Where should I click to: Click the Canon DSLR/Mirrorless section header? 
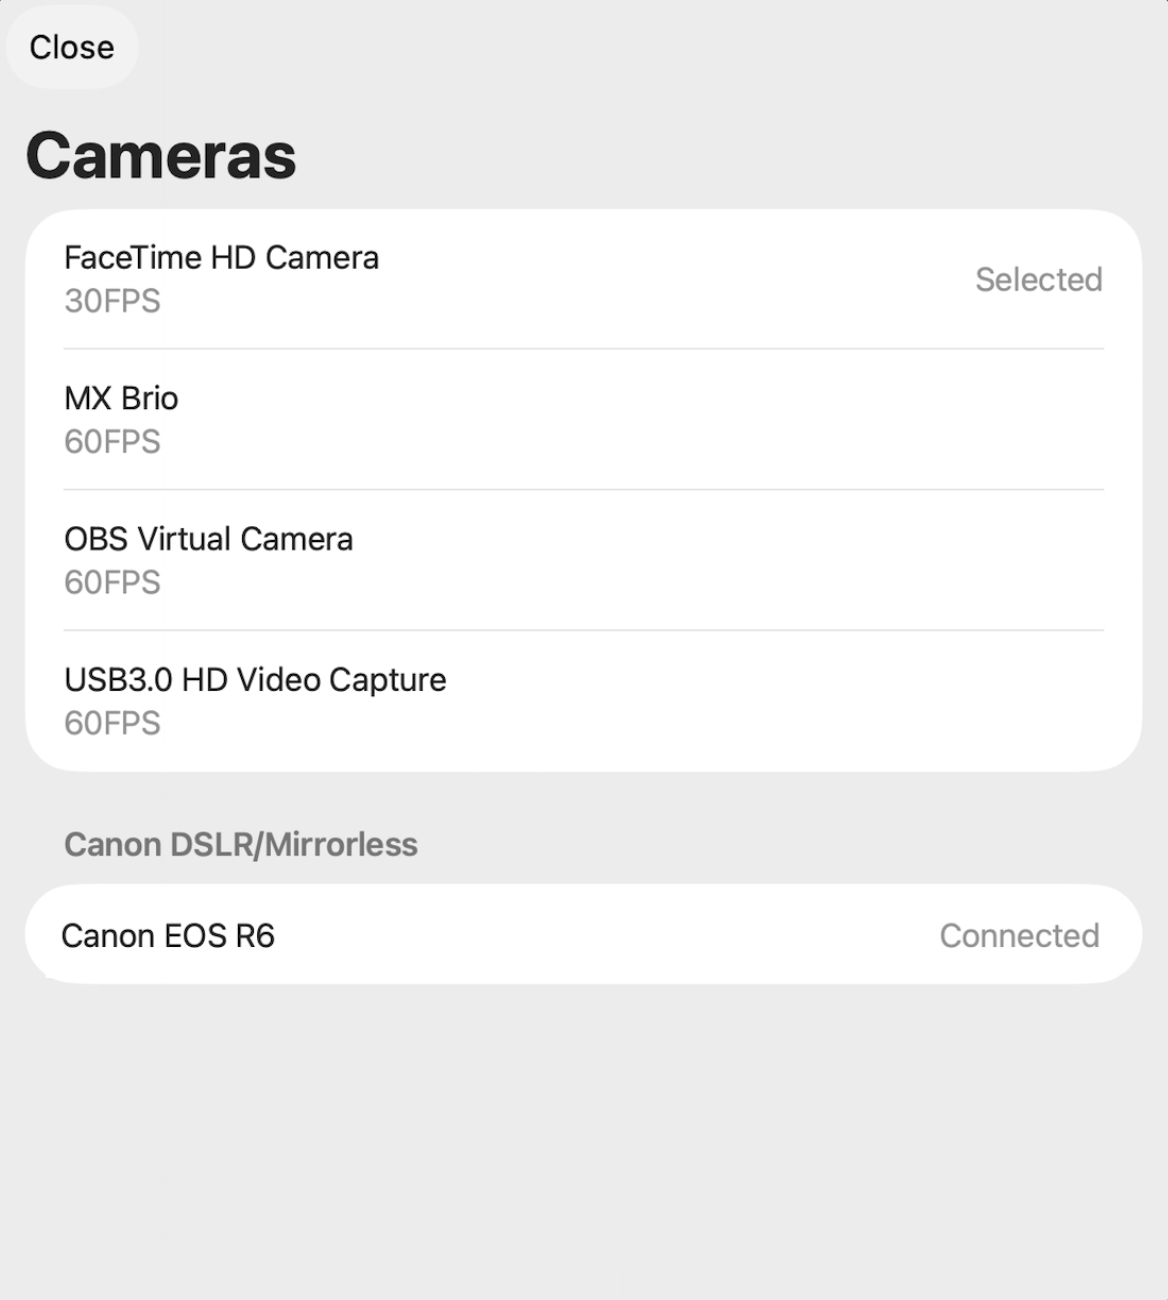[241, 845]
